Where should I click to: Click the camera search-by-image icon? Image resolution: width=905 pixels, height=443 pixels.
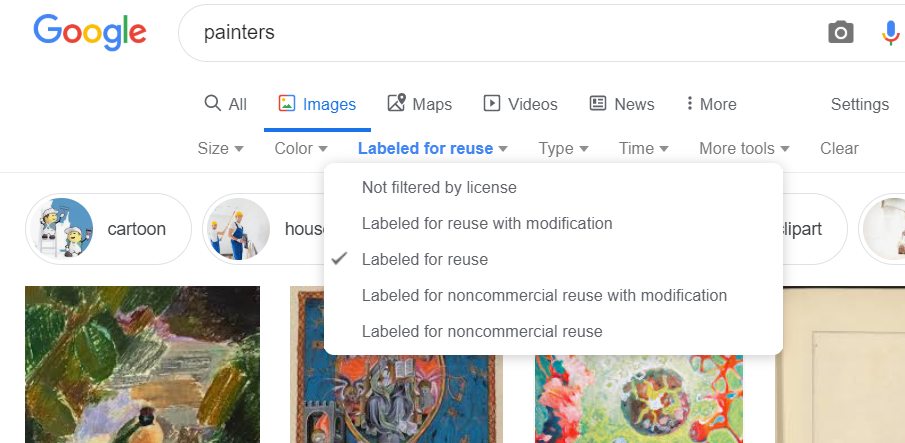click(841, 33)
